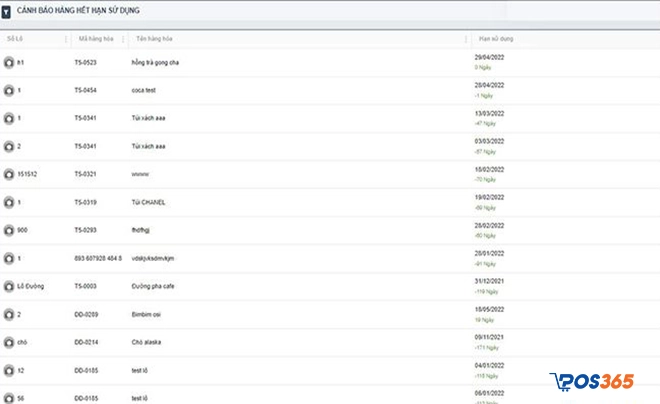Collapse the Cảnh báo hàng hết hạn panel
The height and width of the screenshot is (404, 660).
coord(7,10)
